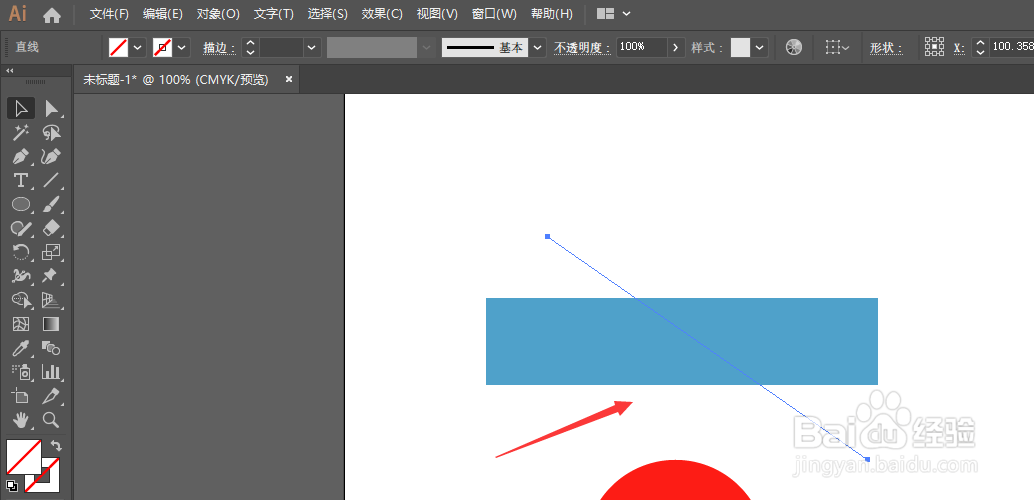Reset to default fill and stroke
Screen dimensions: 1034x500
pos(12,486)
